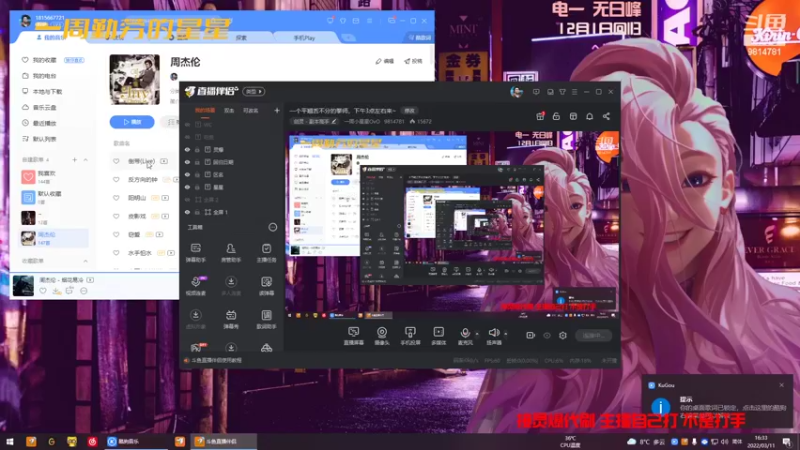
Task: Click the share icon in streaming app
Action: [606, 116]
